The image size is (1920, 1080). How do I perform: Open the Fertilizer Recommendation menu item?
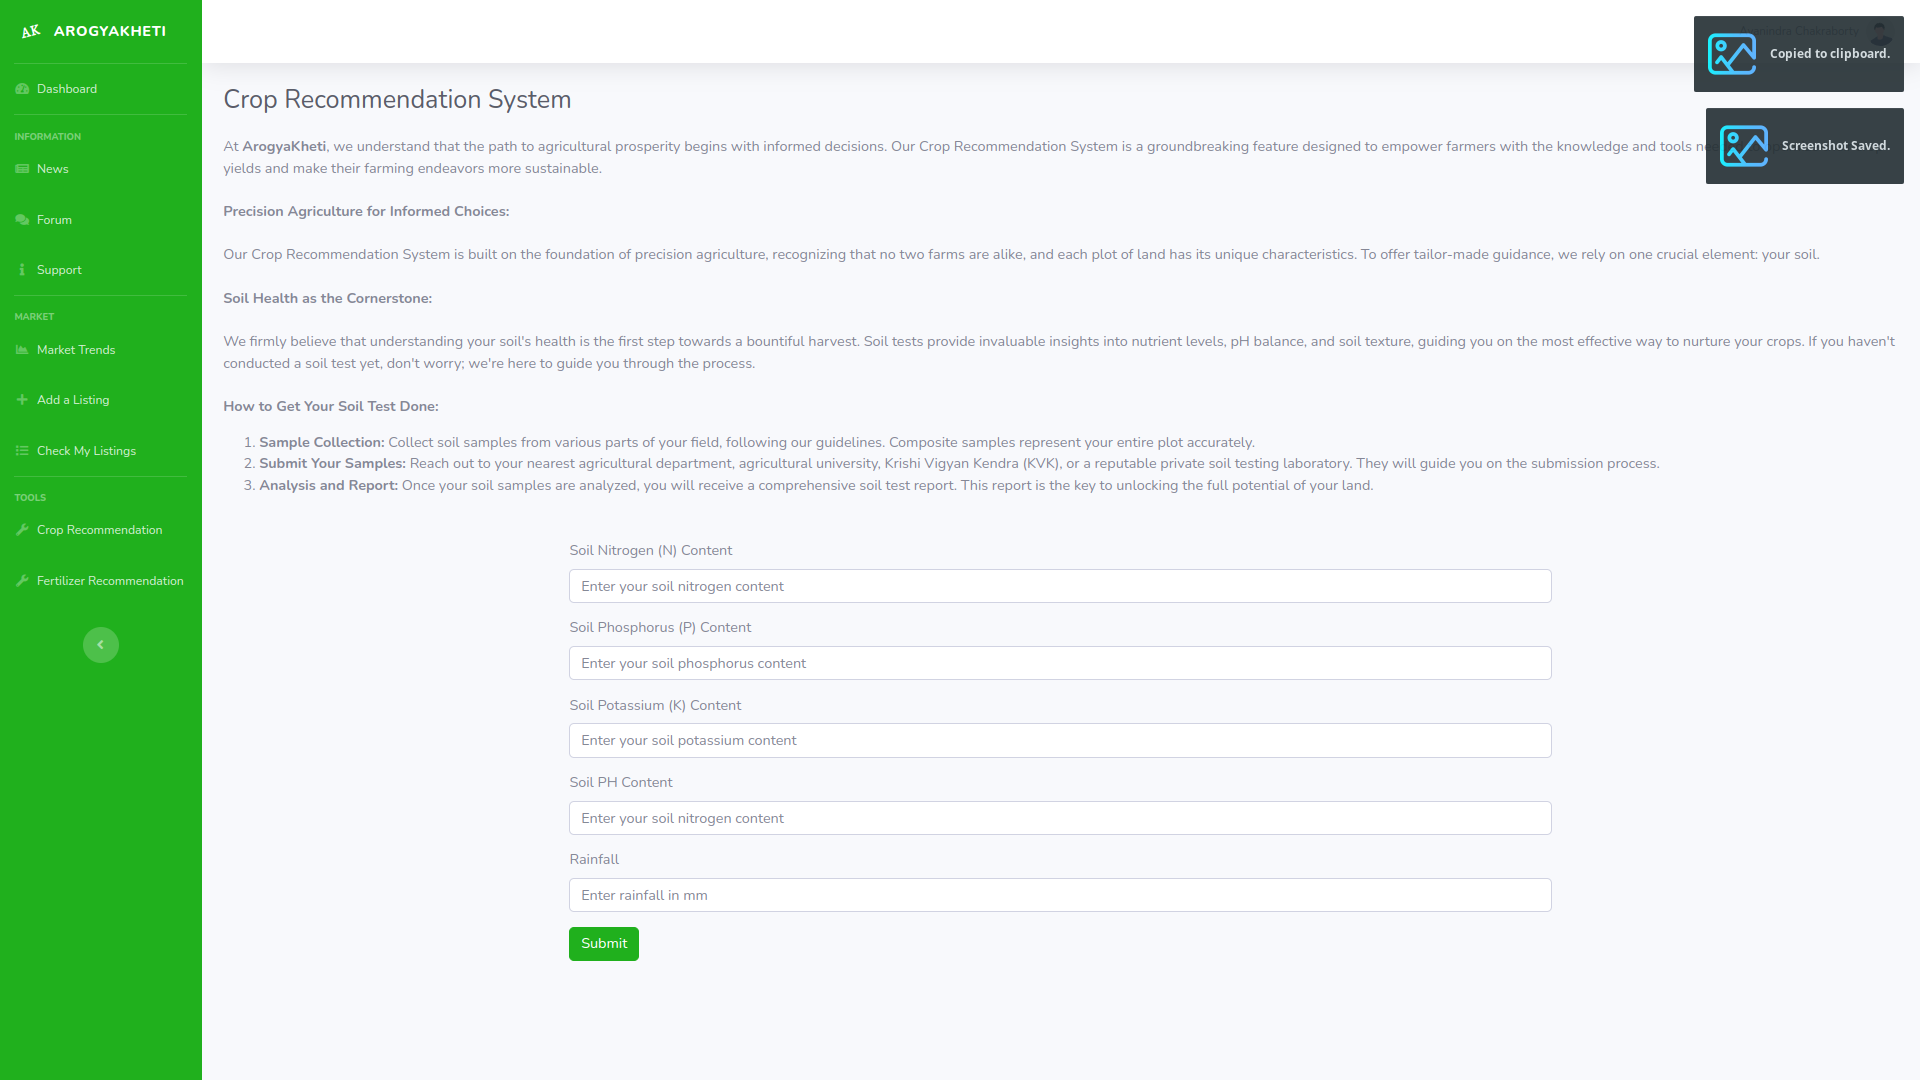pos(110,581)
